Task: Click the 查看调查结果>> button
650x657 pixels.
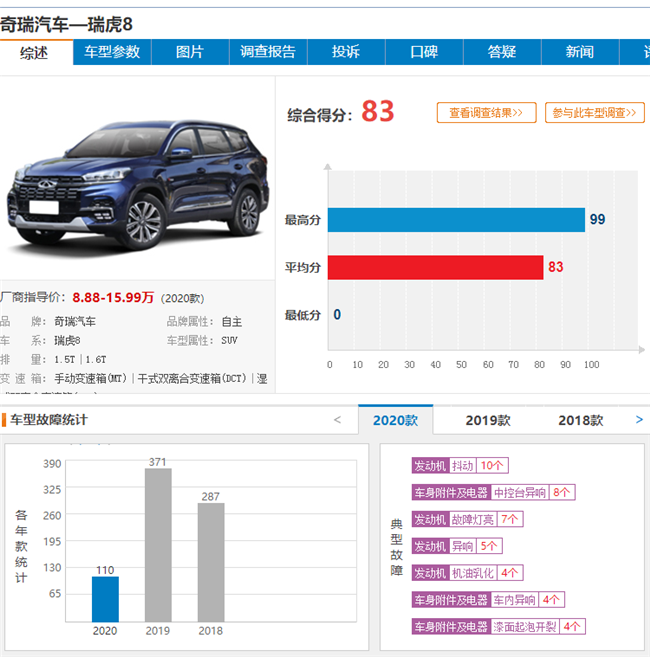Action: (487, 113)
